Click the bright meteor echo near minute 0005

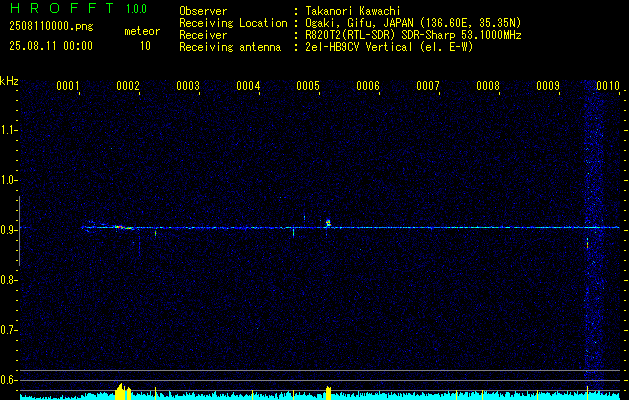(328, 223)
